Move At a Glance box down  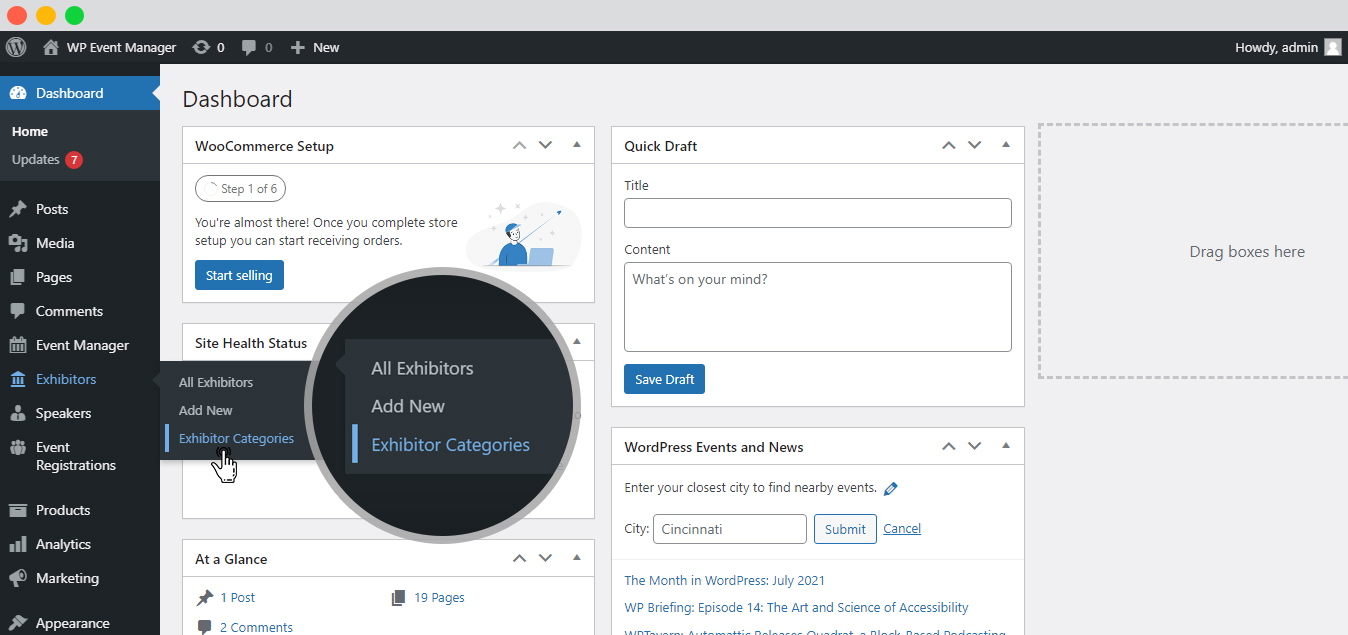click(545, 558)
